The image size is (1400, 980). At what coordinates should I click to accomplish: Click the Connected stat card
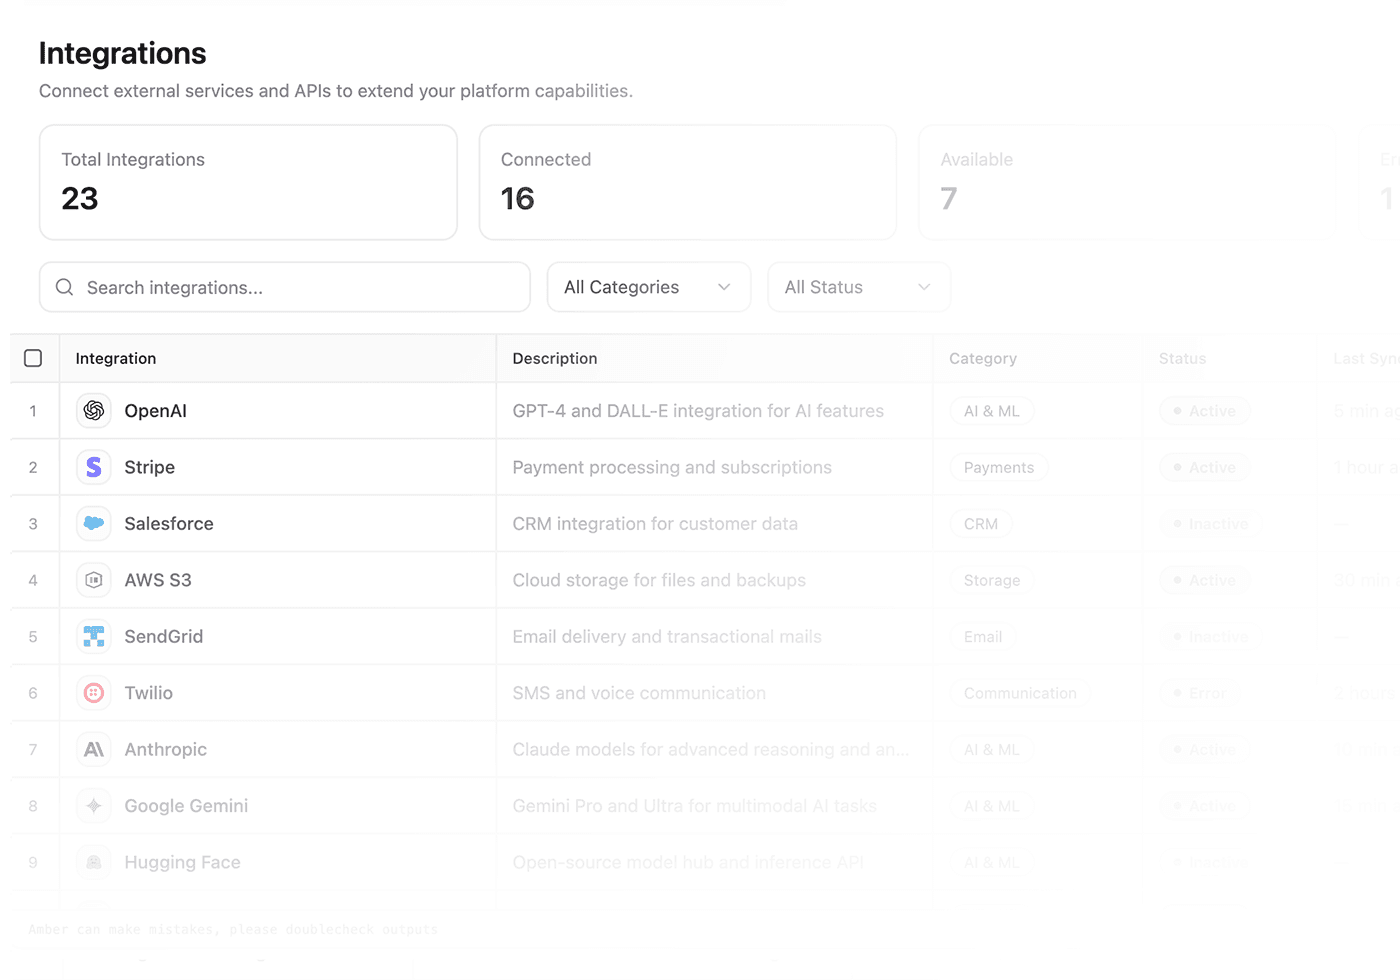point(687,182)
